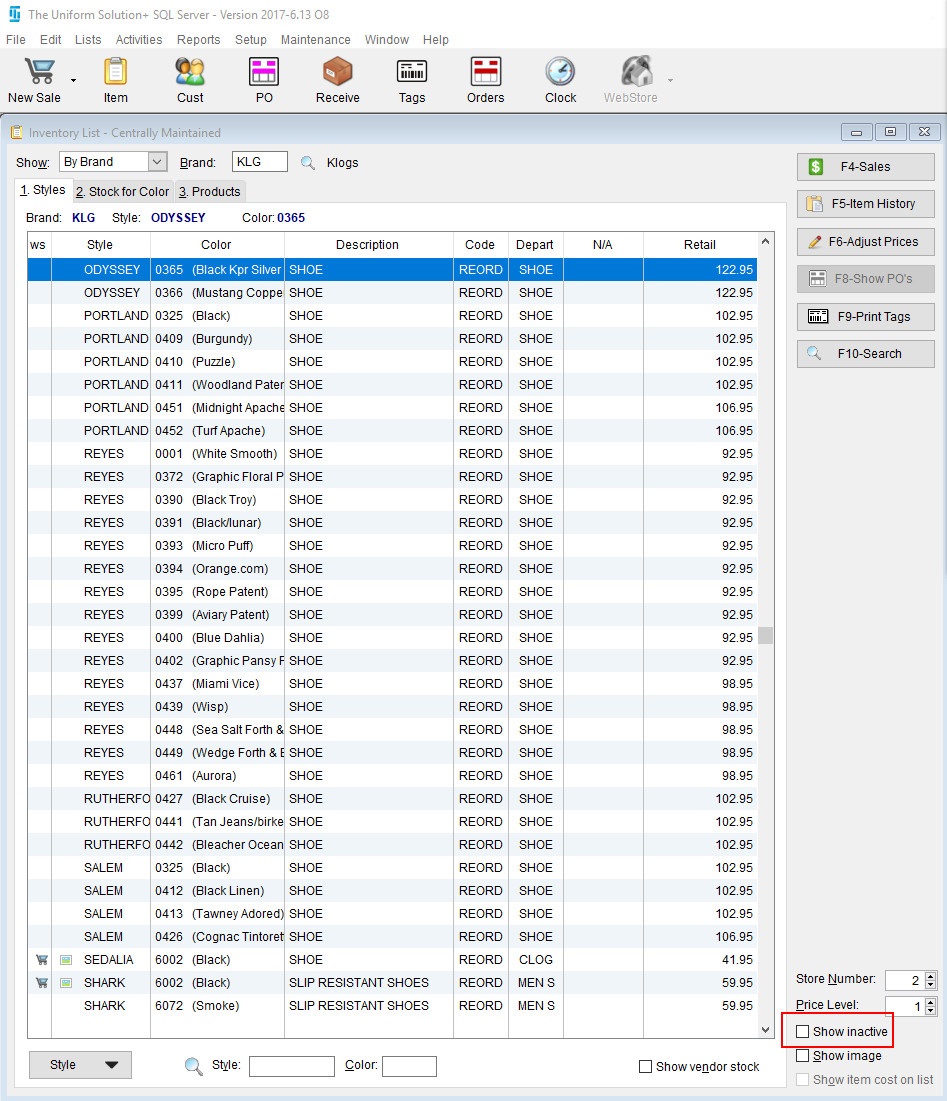Toggle Show item cost on list
The image size is (947, 1101).
coord(802,1080)
